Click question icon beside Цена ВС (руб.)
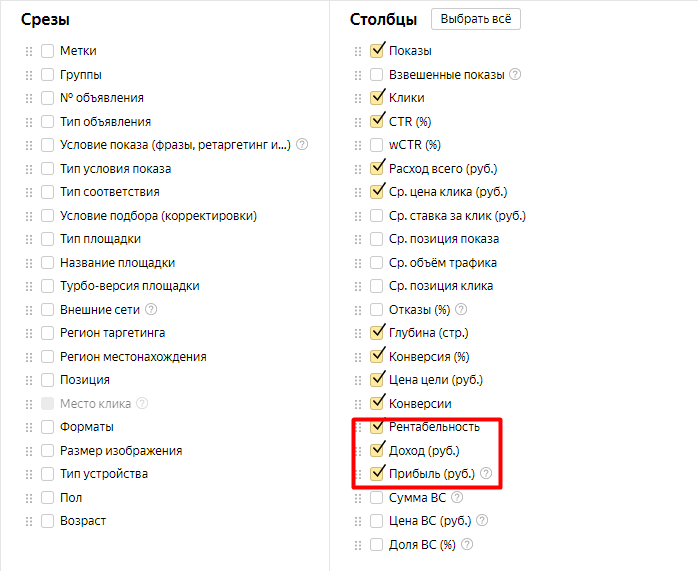 (482, 520)
